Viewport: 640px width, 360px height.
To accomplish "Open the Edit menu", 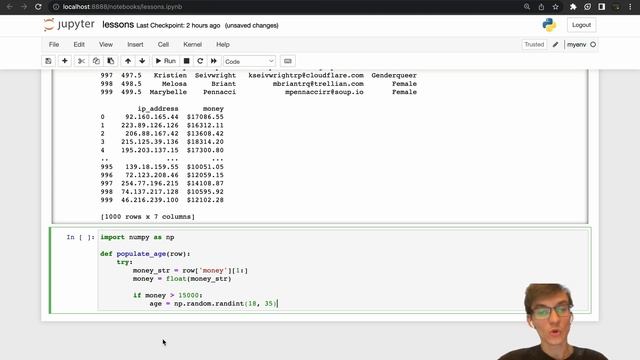I will tap(79, 44).
